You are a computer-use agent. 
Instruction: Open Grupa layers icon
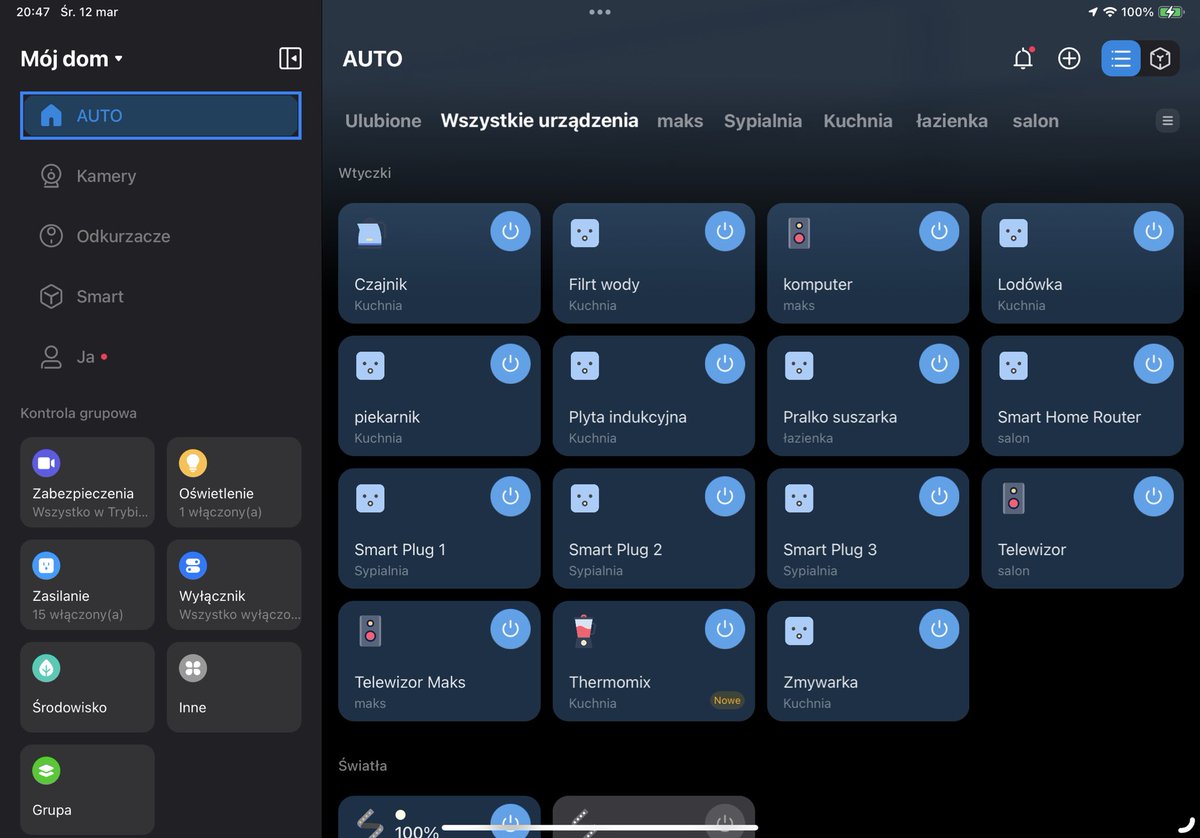[x=46, y=771]
